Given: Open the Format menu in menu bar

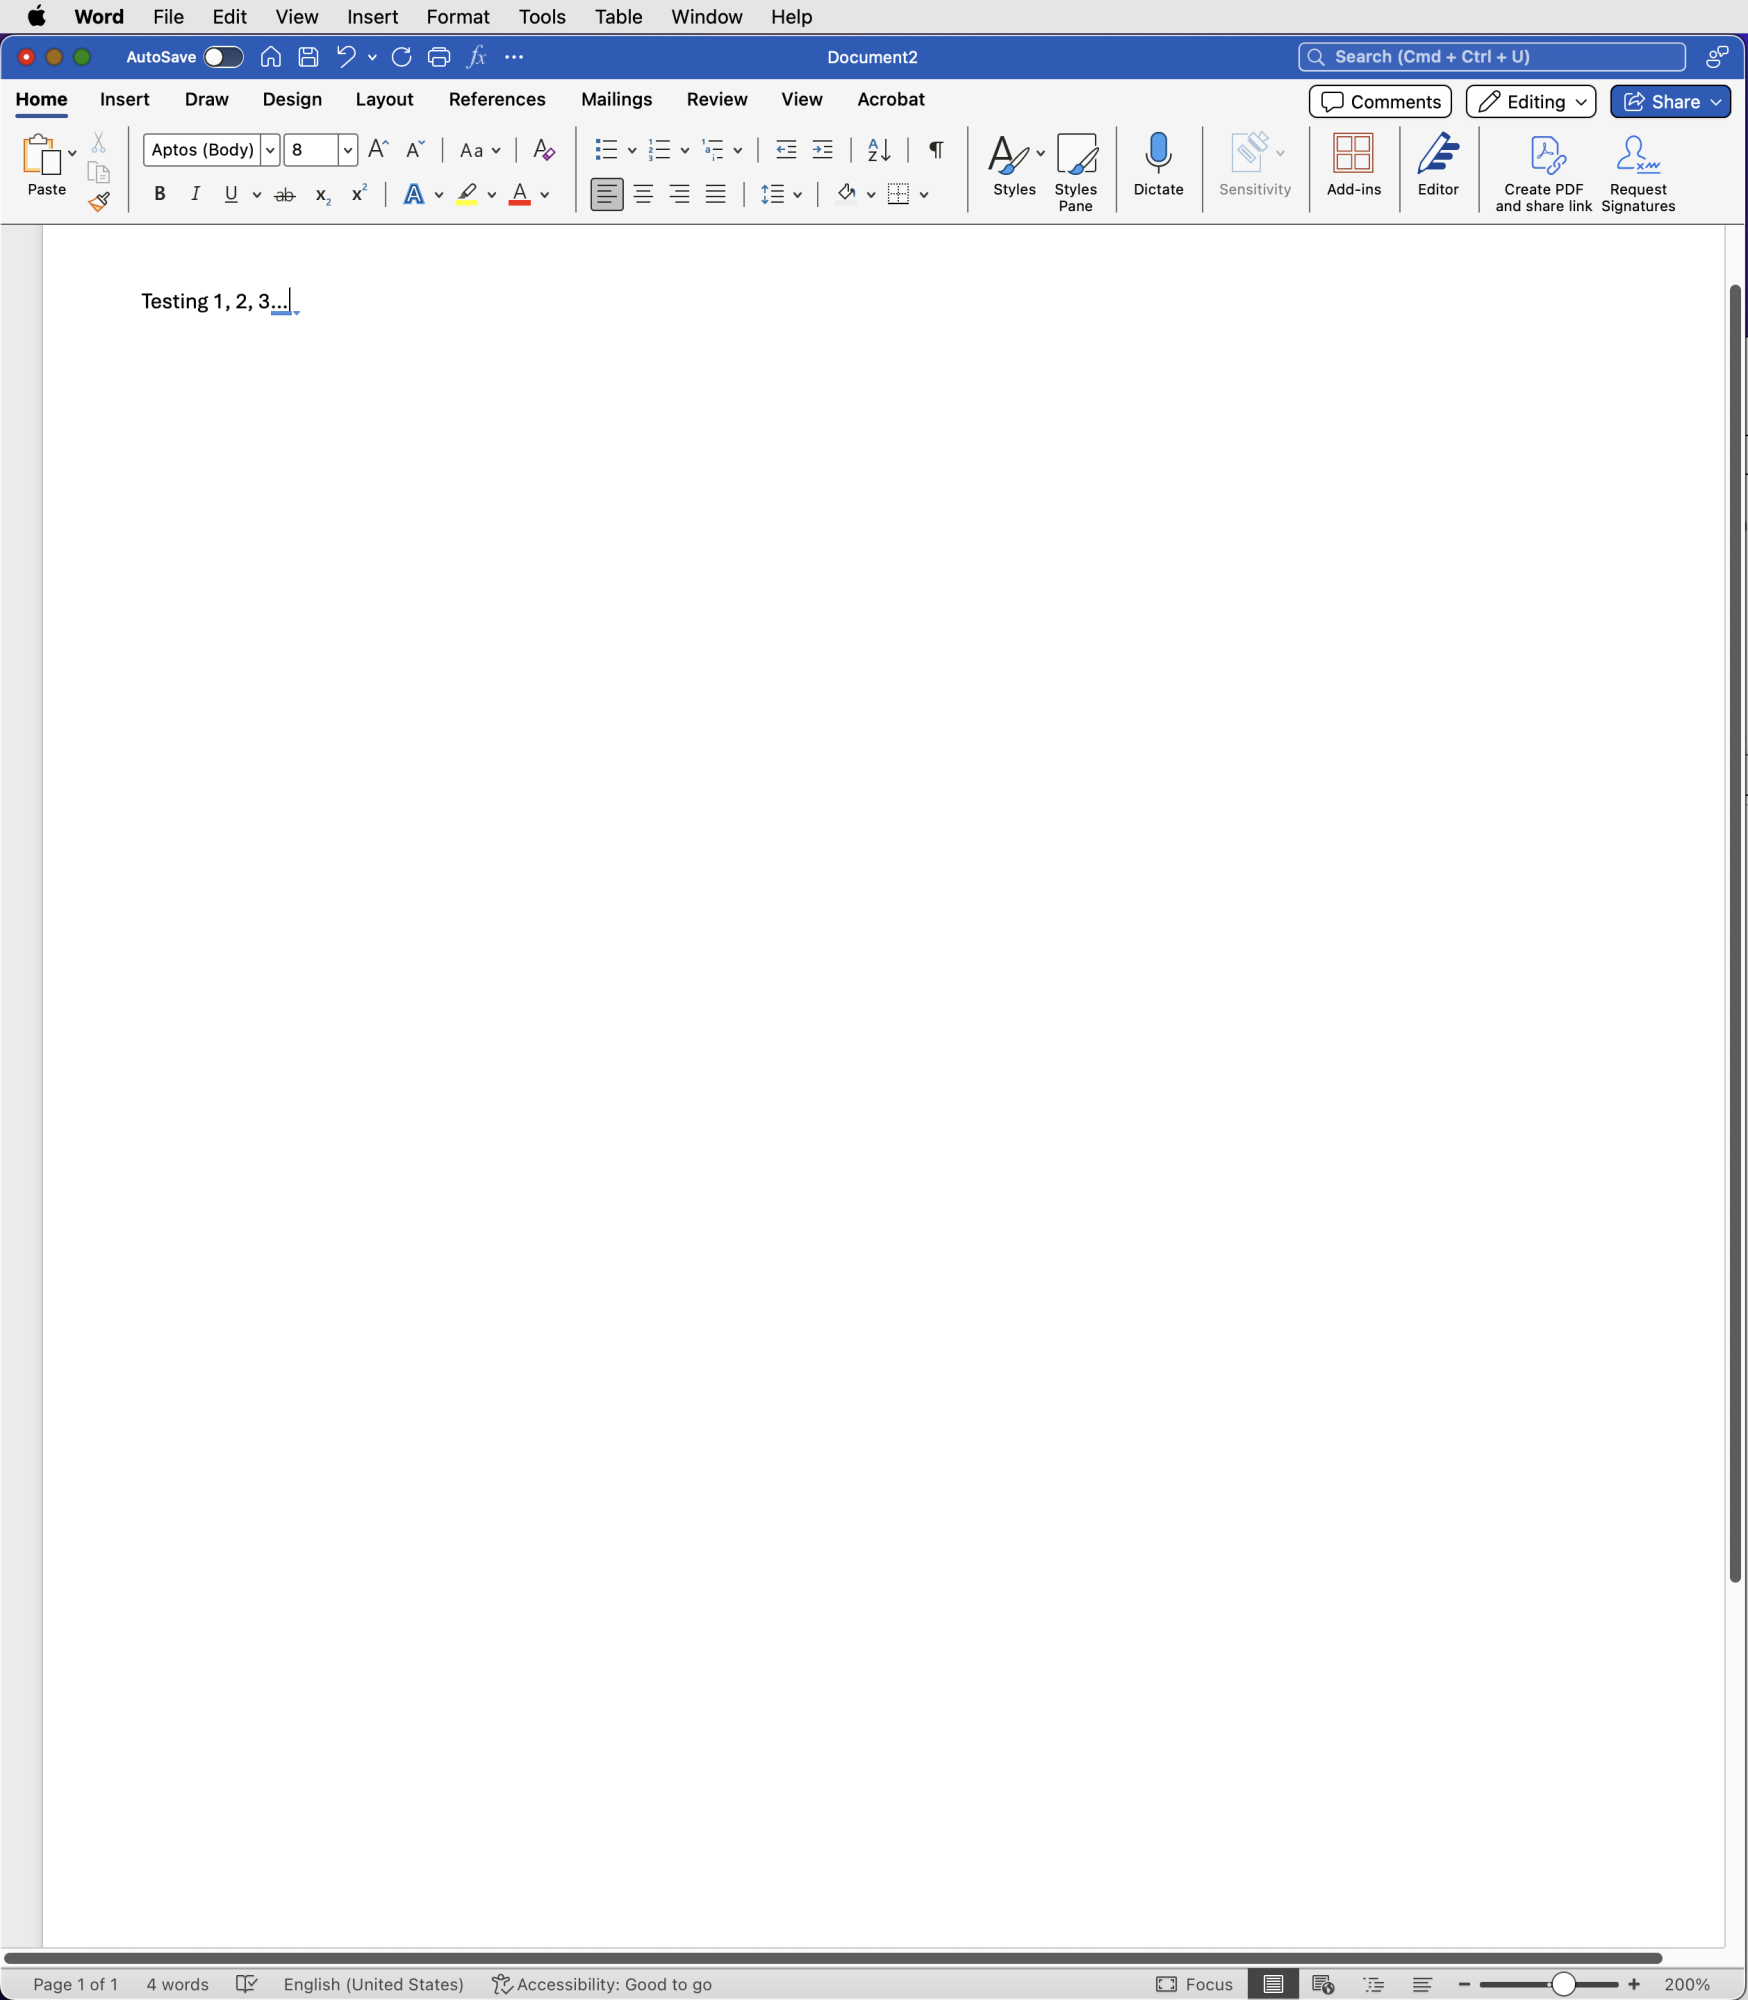Looking at the screenshot, I should point(458,17).
